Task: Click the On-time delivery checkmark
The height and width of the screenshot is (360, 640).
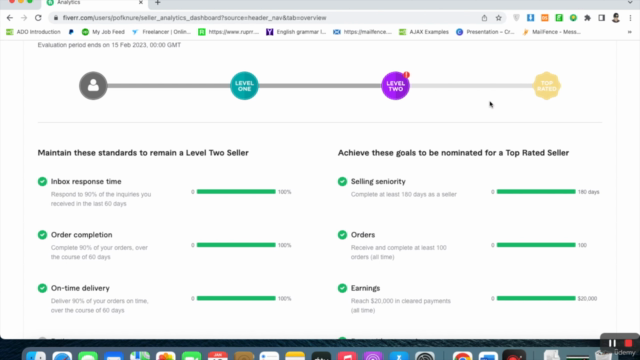Action: point(42,288)
